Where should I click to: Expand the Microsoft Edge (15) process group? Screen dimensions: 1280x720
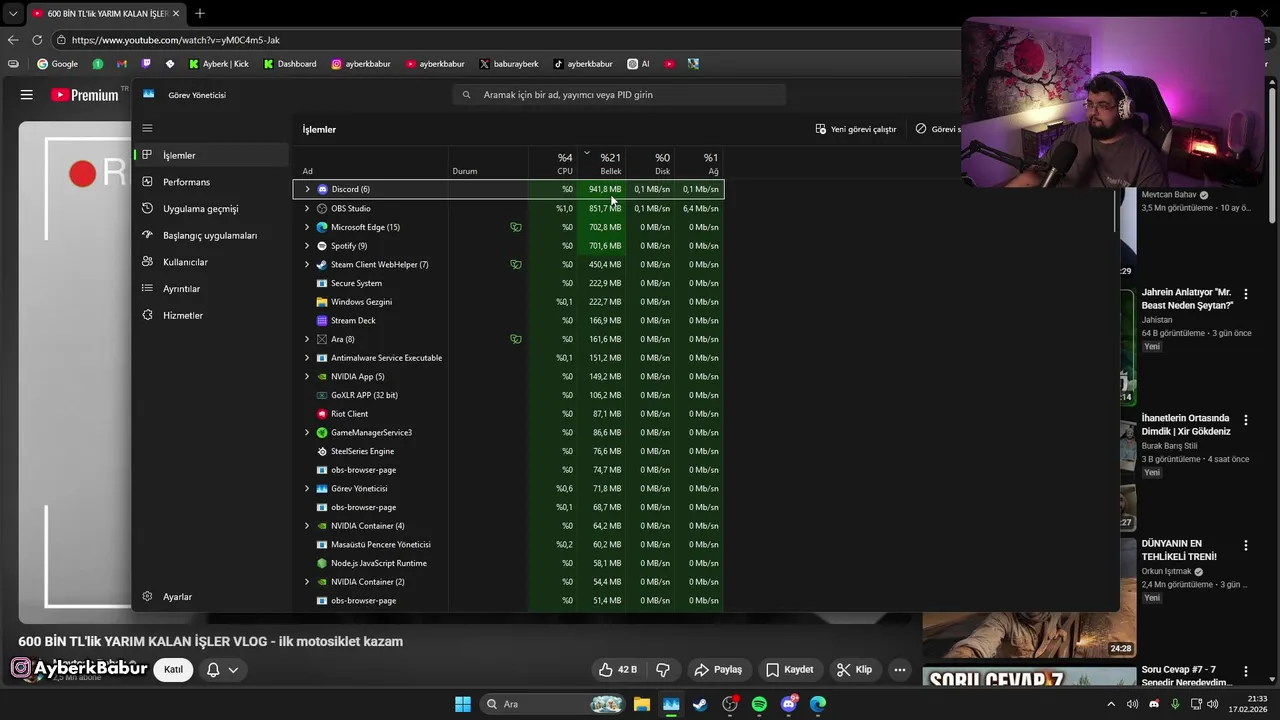[307, 227]
